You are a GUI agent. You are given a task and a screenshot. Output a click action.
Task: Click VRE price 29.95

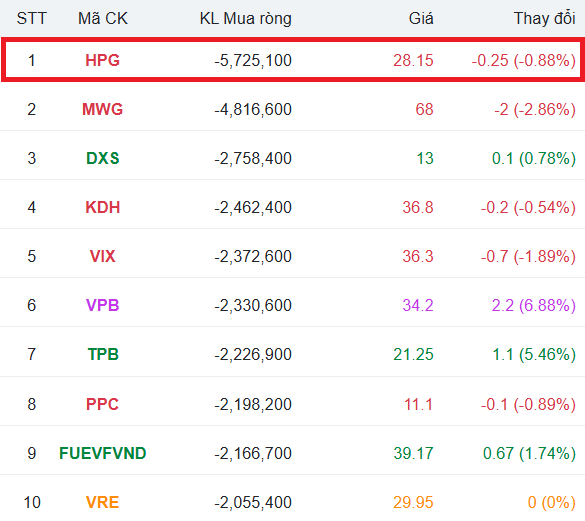[413, 502]
